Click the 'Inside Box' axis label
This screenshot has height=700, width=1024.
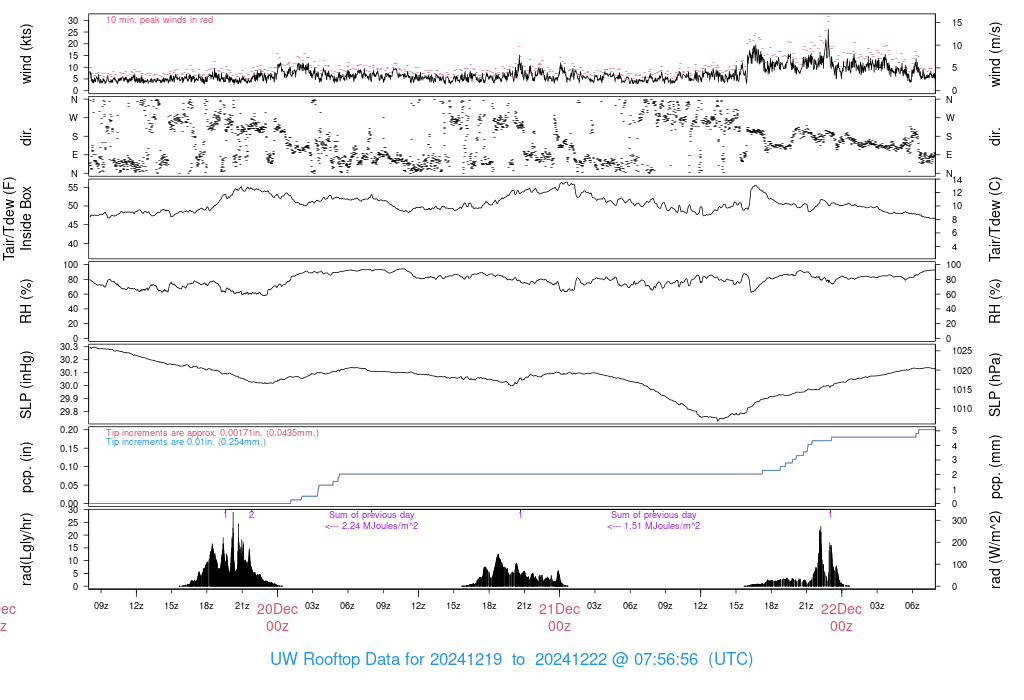pyautogui.click(x=26, y=218)
